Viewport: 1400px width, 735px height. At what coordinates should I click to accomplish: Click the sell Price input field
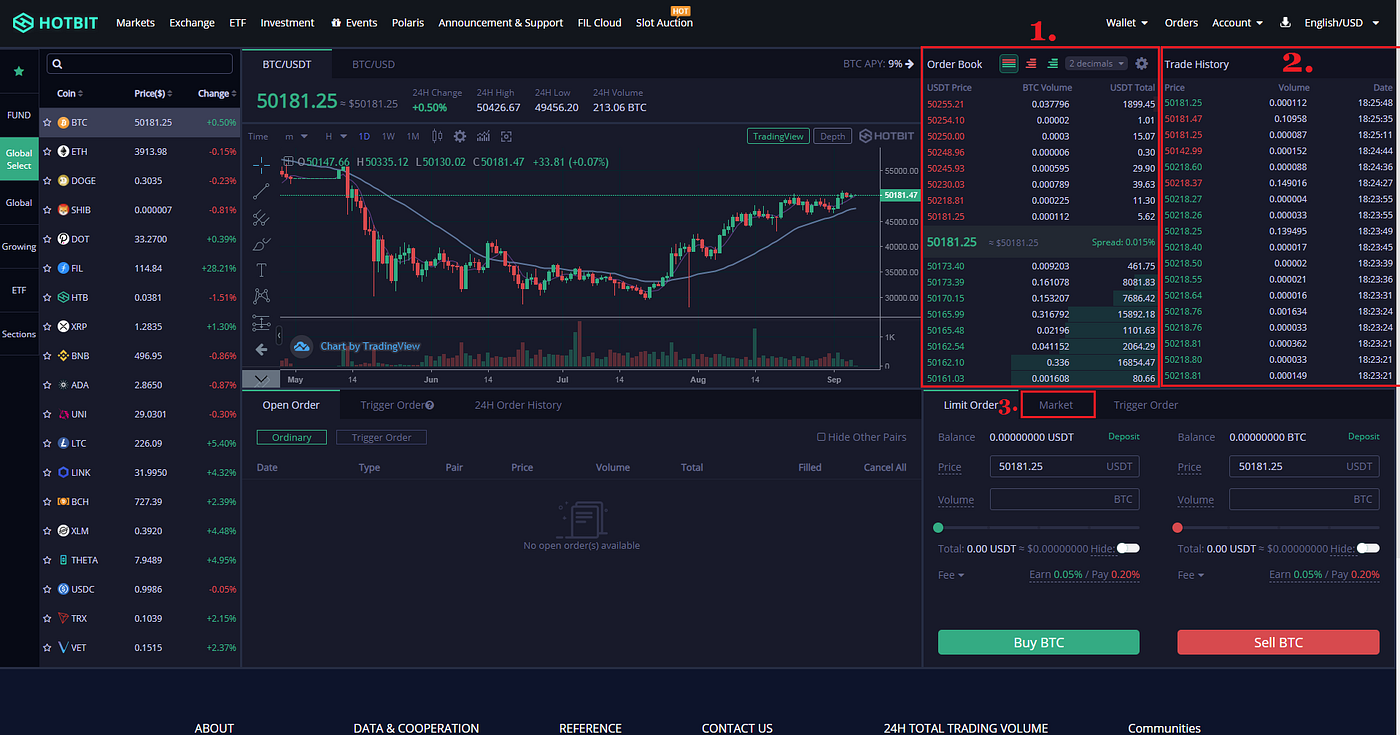(x=1304, y=466)
